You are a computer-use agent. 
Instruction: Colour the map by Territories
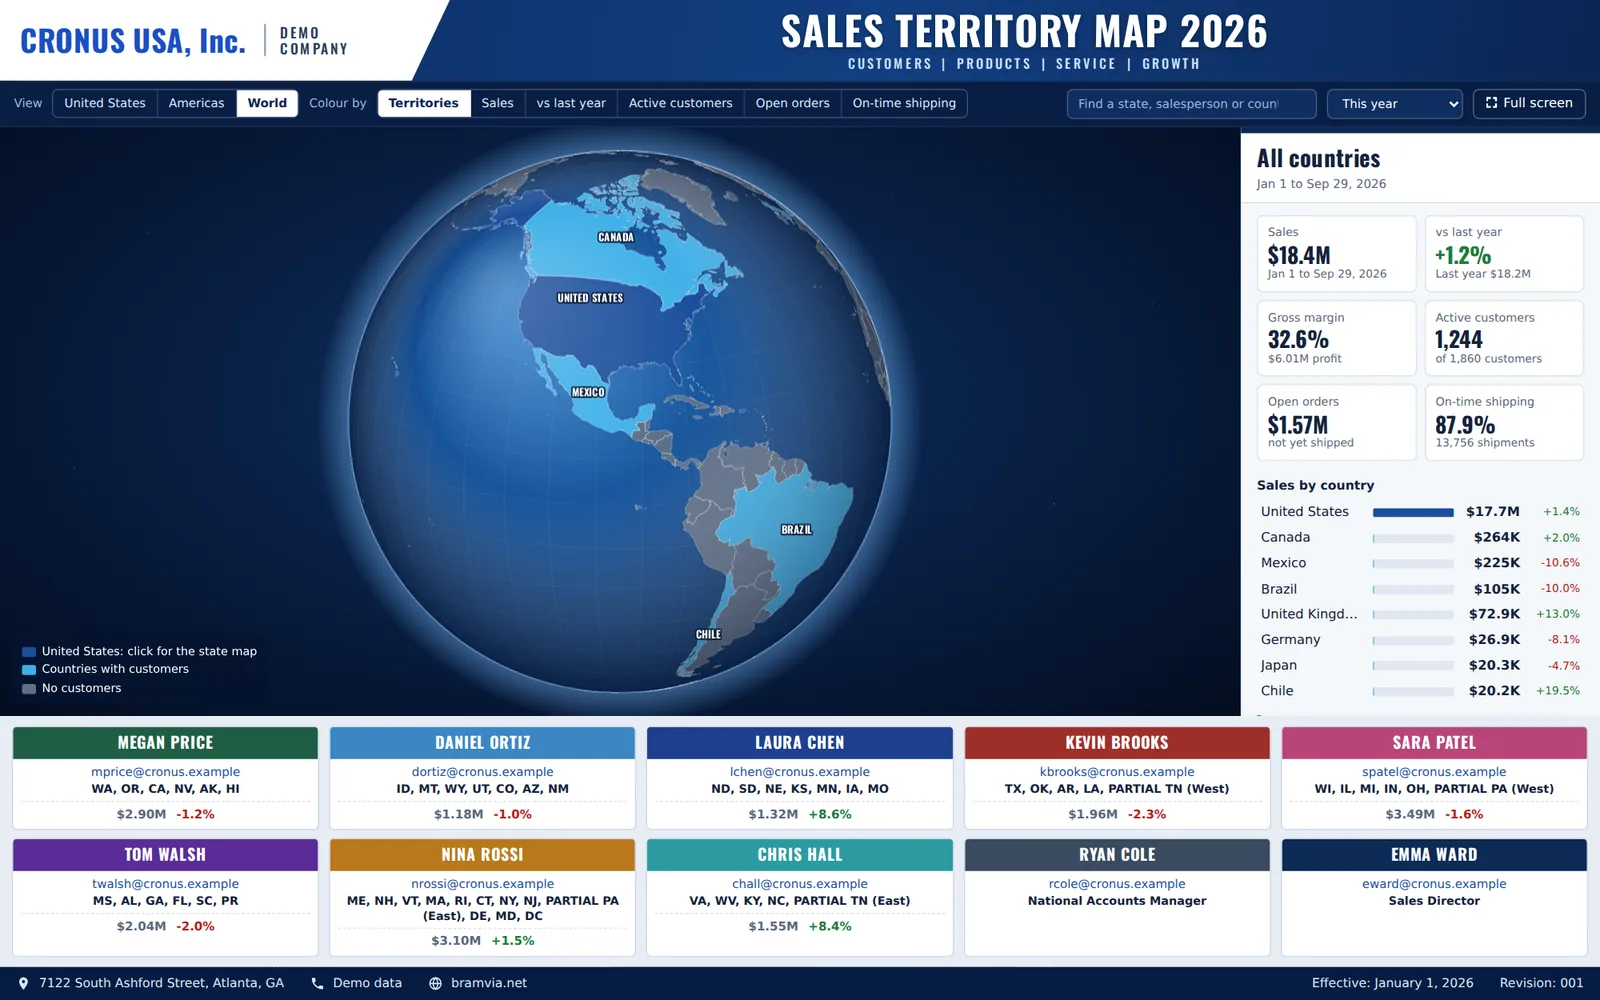[424, 103]
